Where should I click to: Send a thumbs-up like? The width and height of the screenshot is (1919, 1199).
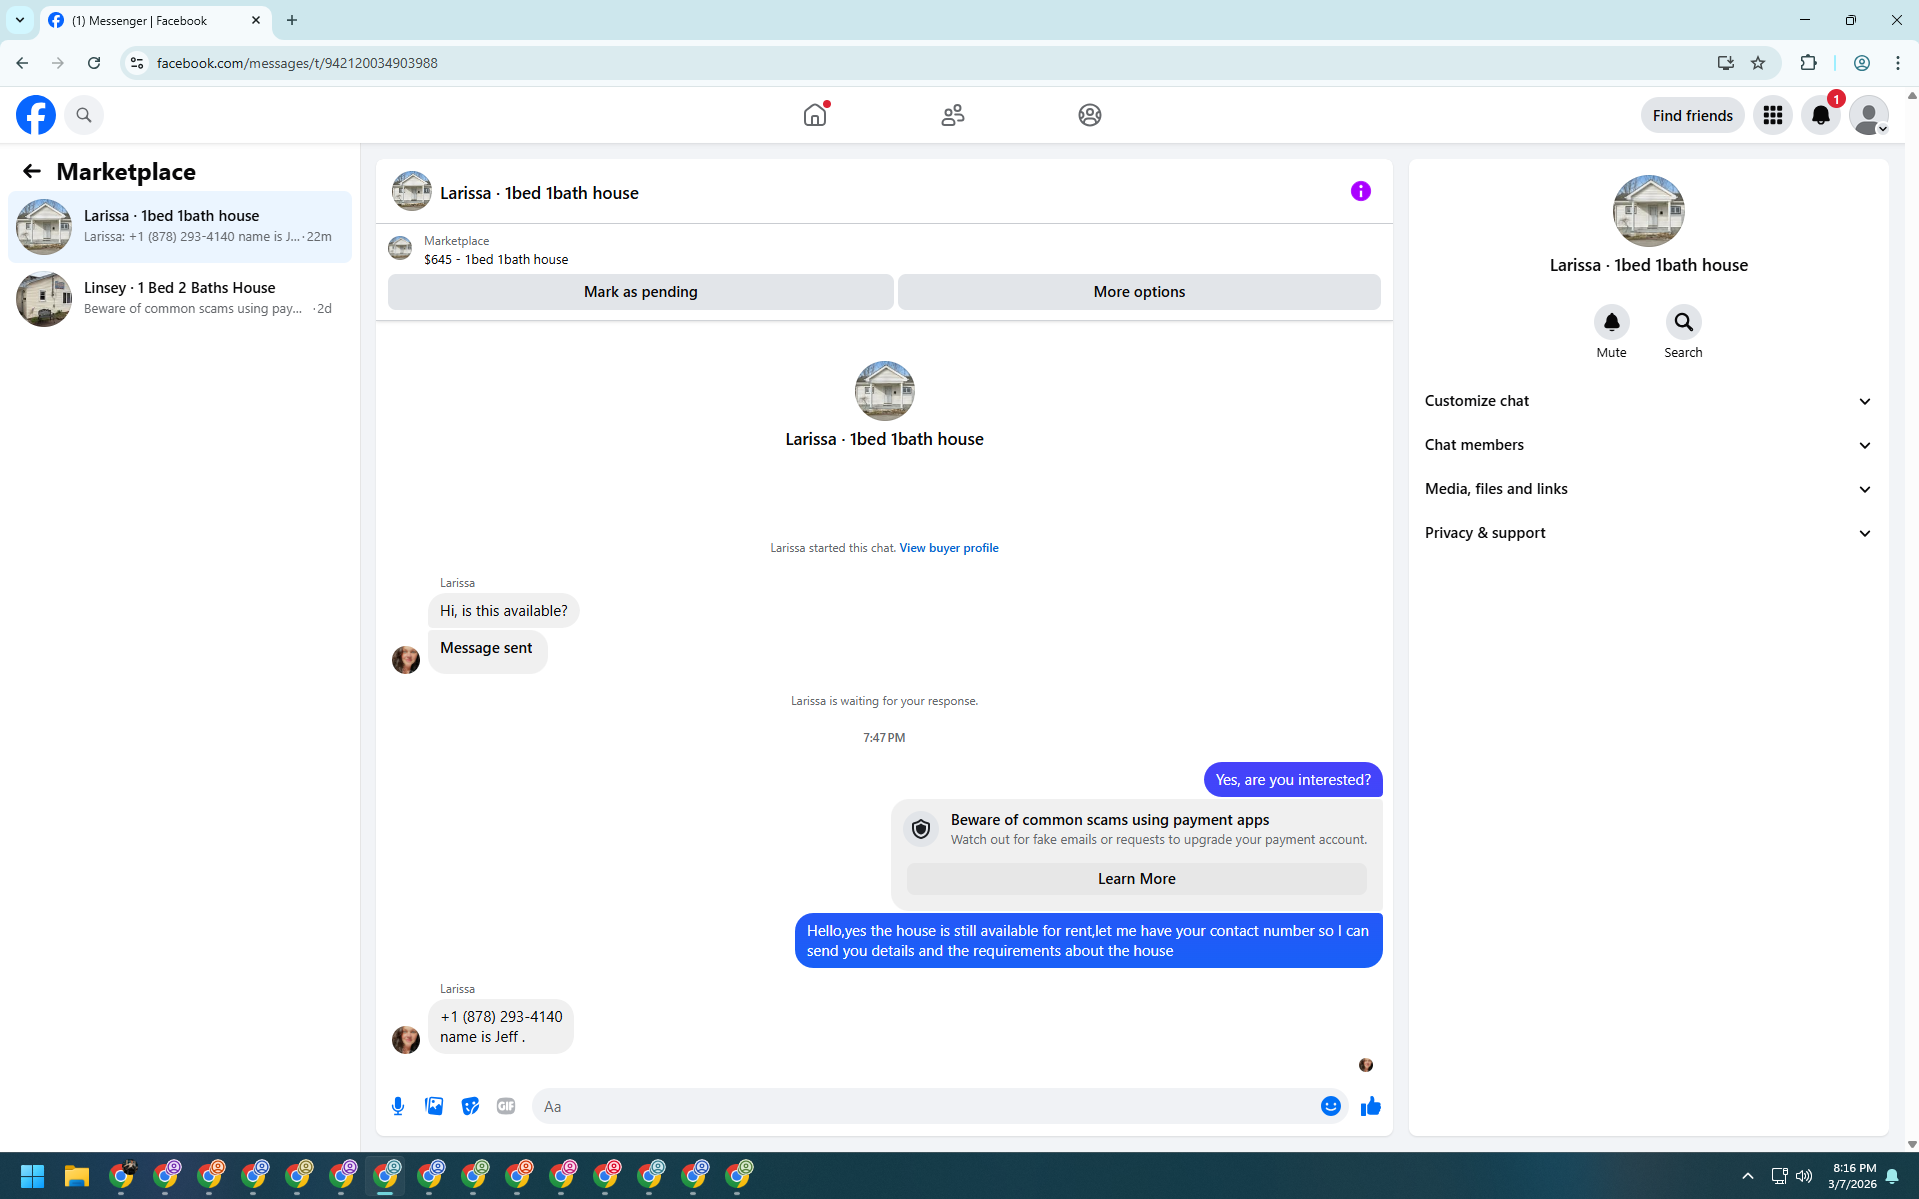(1370, 1106)
